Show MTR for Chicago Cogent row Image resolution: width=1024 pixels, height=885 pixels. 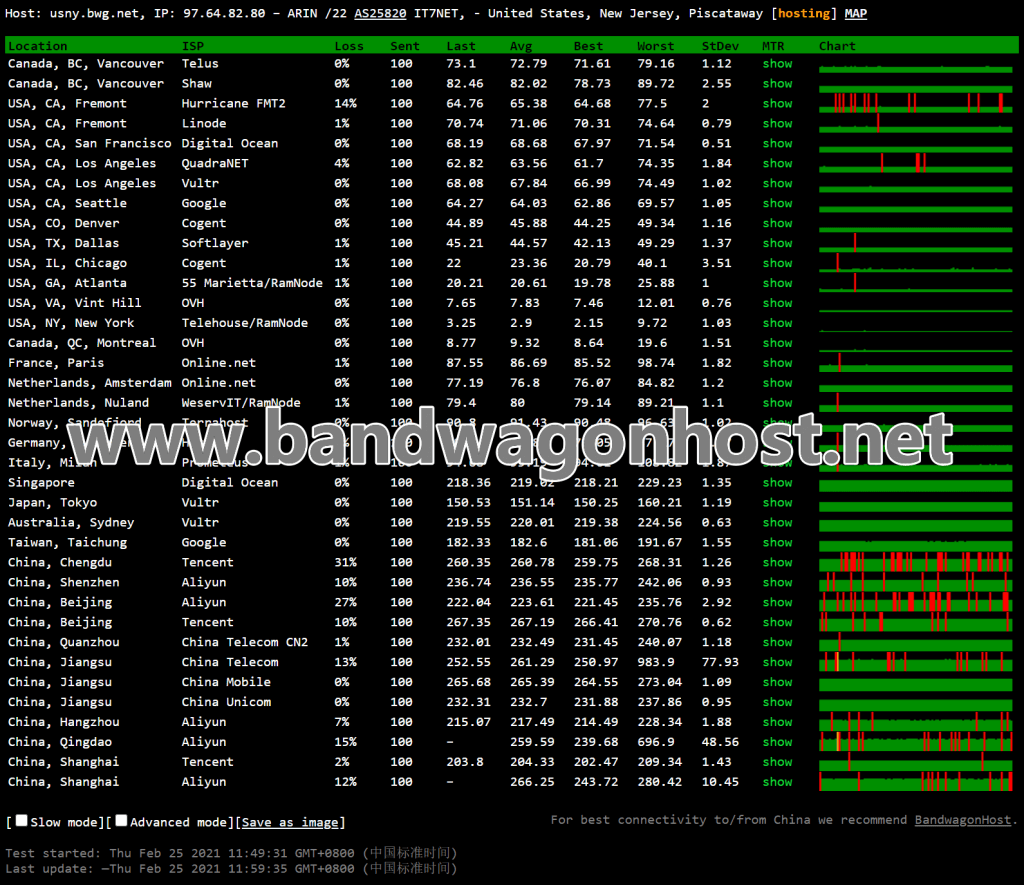[x=777, y=263]
